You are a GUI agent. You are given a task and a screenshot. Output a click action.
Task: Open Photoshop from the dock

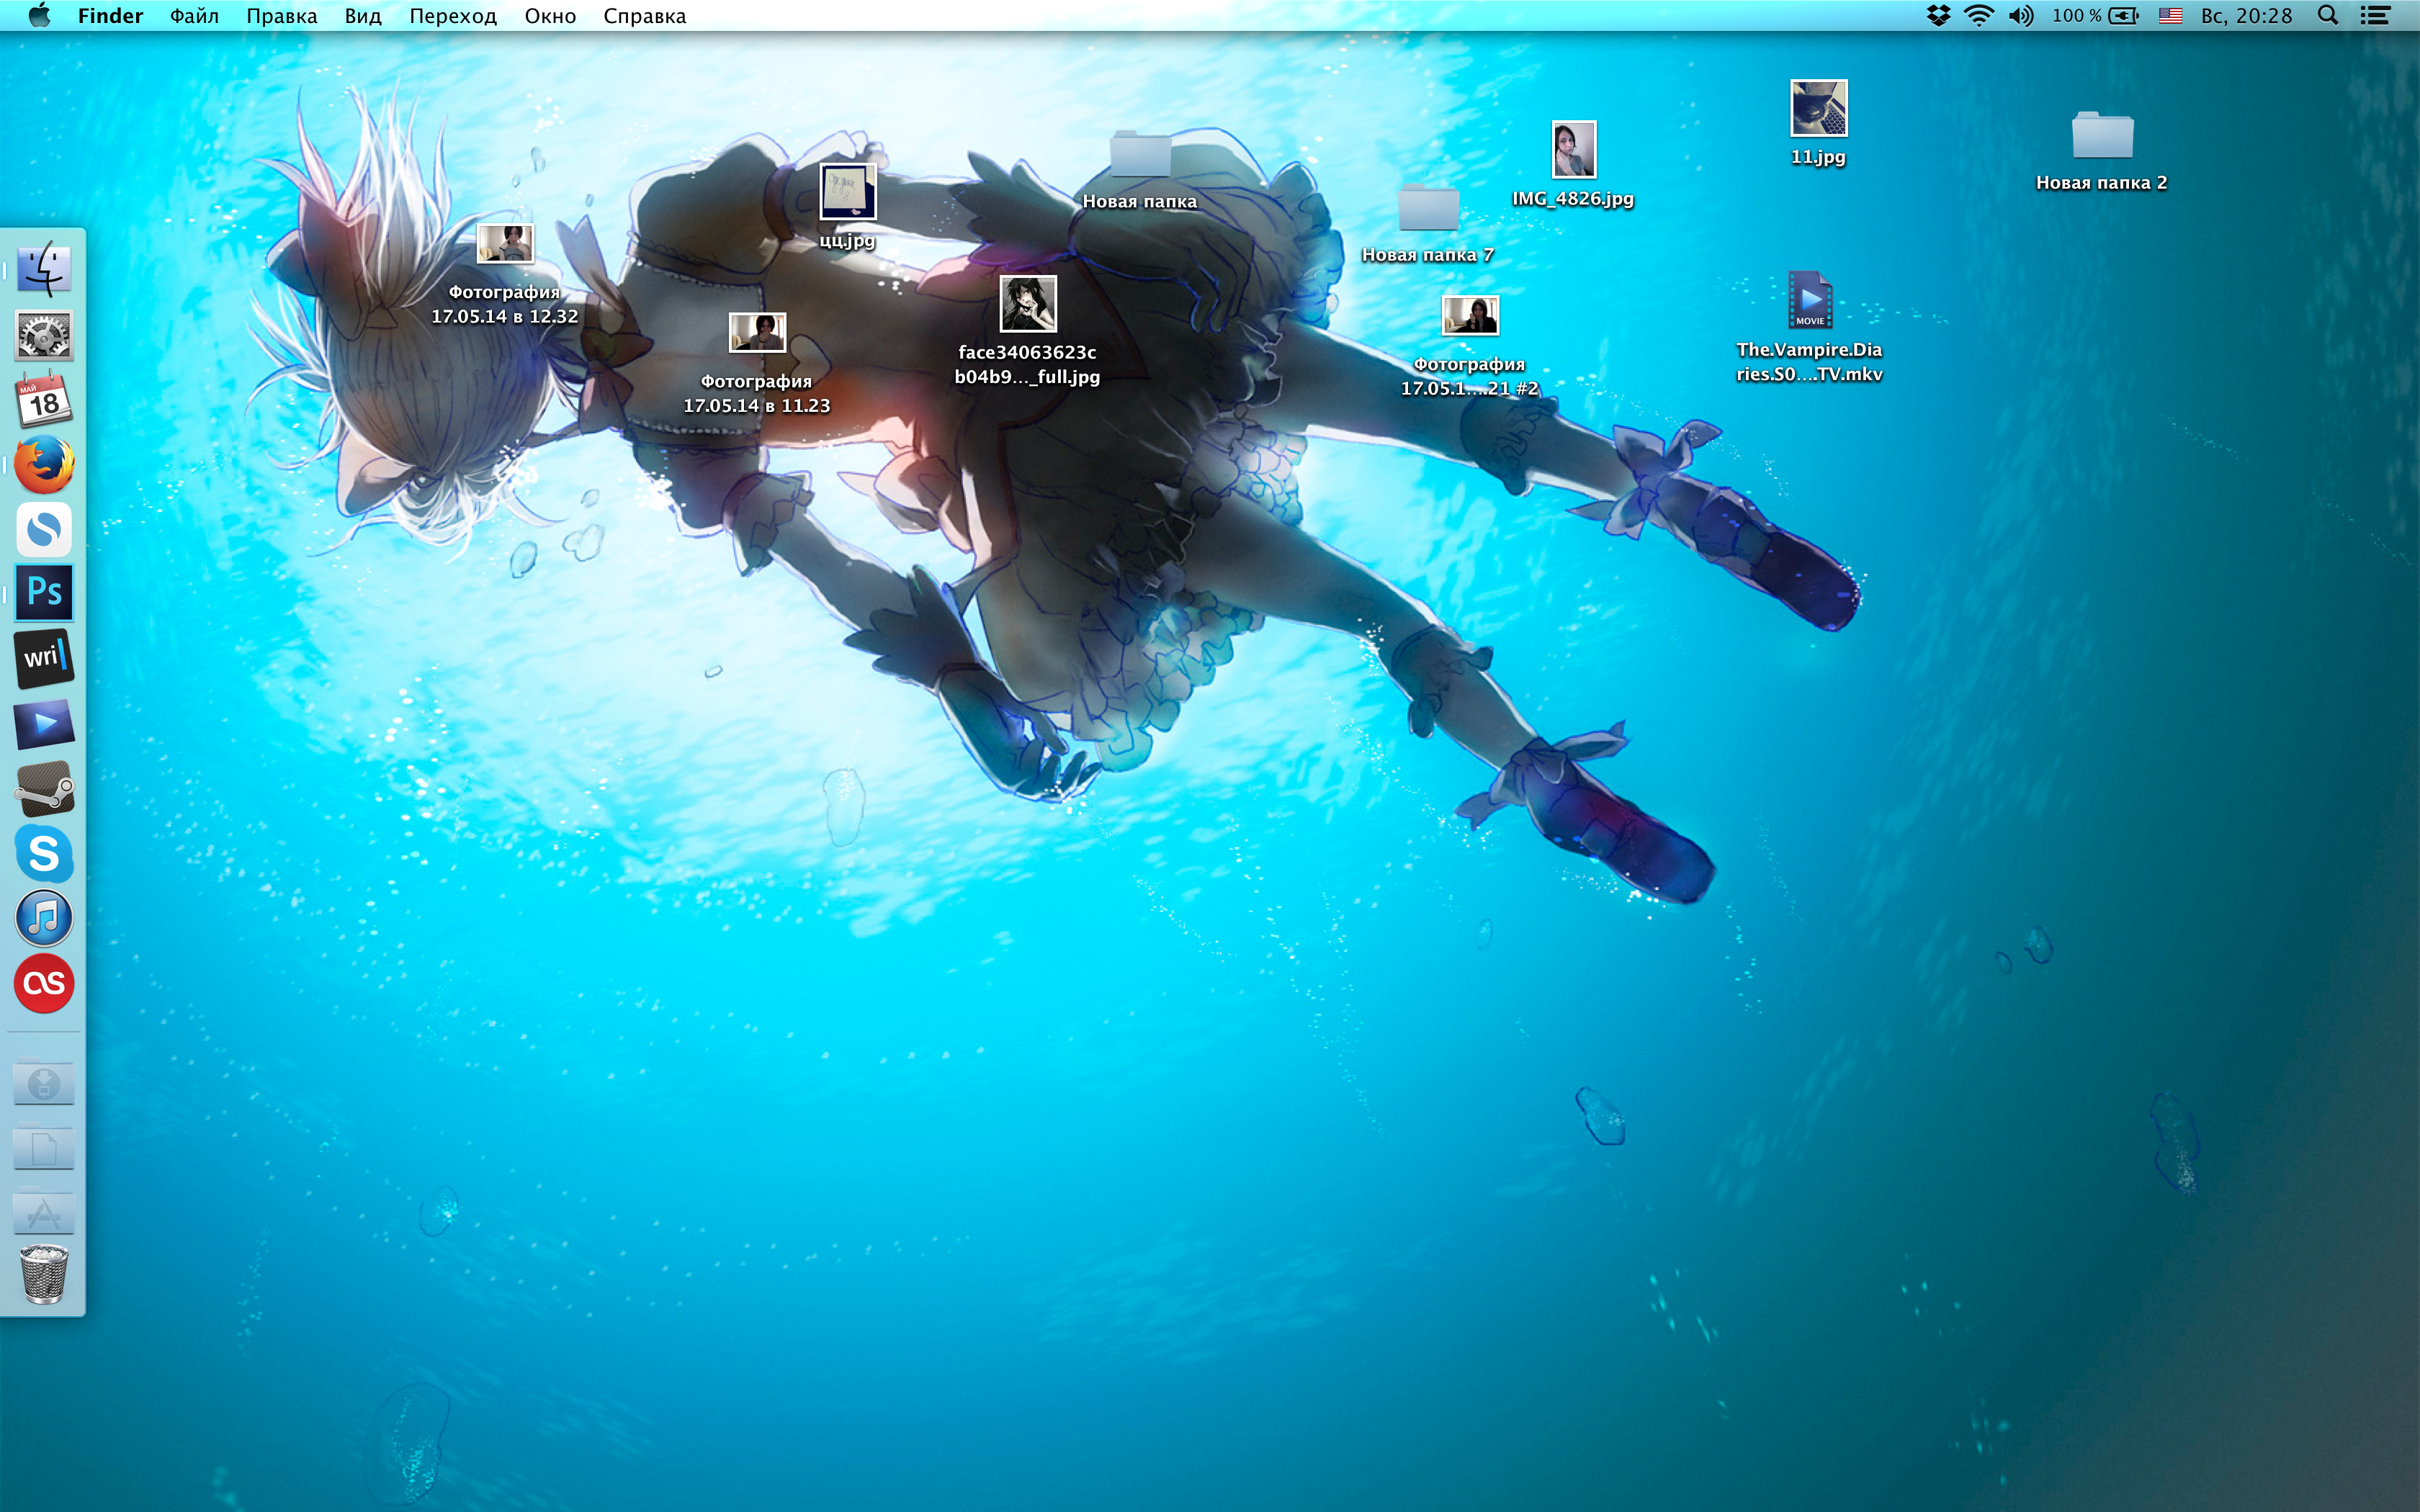click(x=44, y=592)
